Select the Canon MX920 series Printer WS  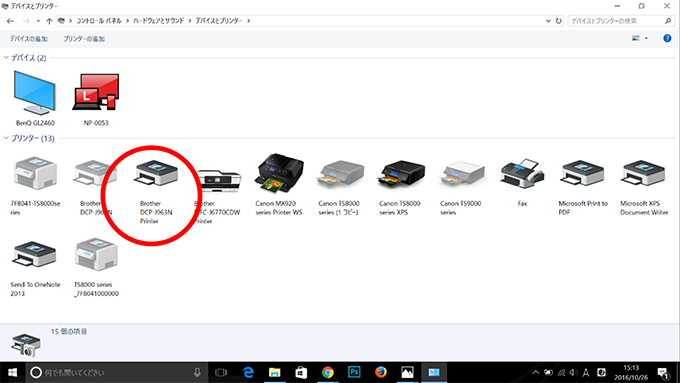(x=279, y=185)
